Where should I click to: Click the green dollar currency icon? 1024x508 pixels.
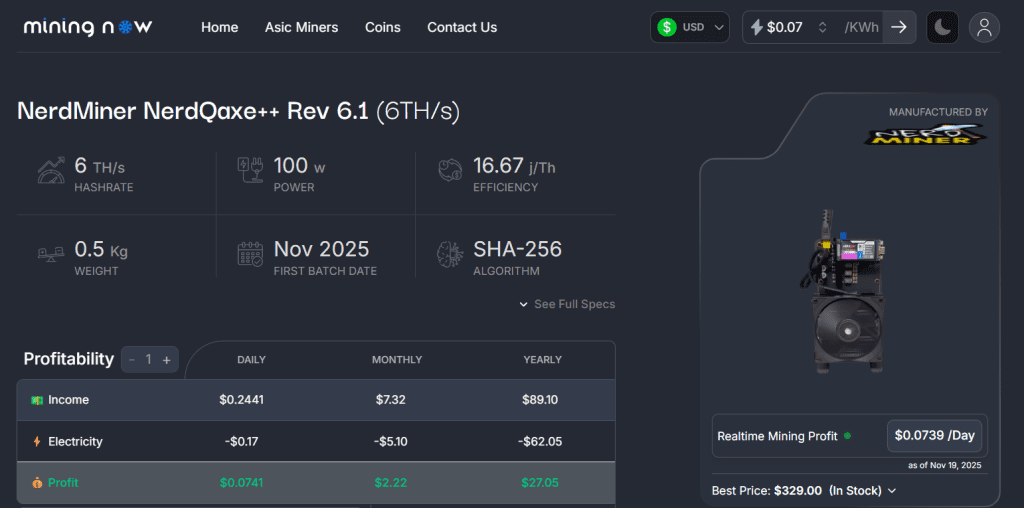pos(667,27)
